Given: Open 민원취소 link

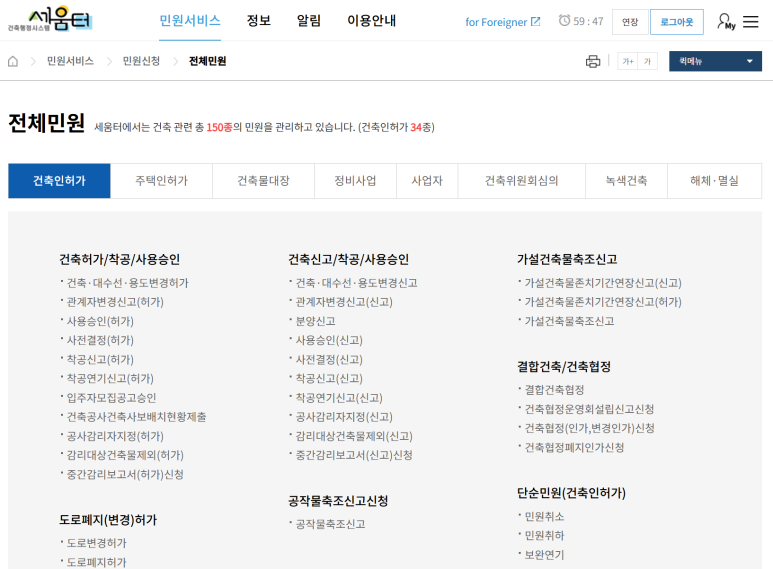Looking at the screenshot, I should tap(544, 516).
